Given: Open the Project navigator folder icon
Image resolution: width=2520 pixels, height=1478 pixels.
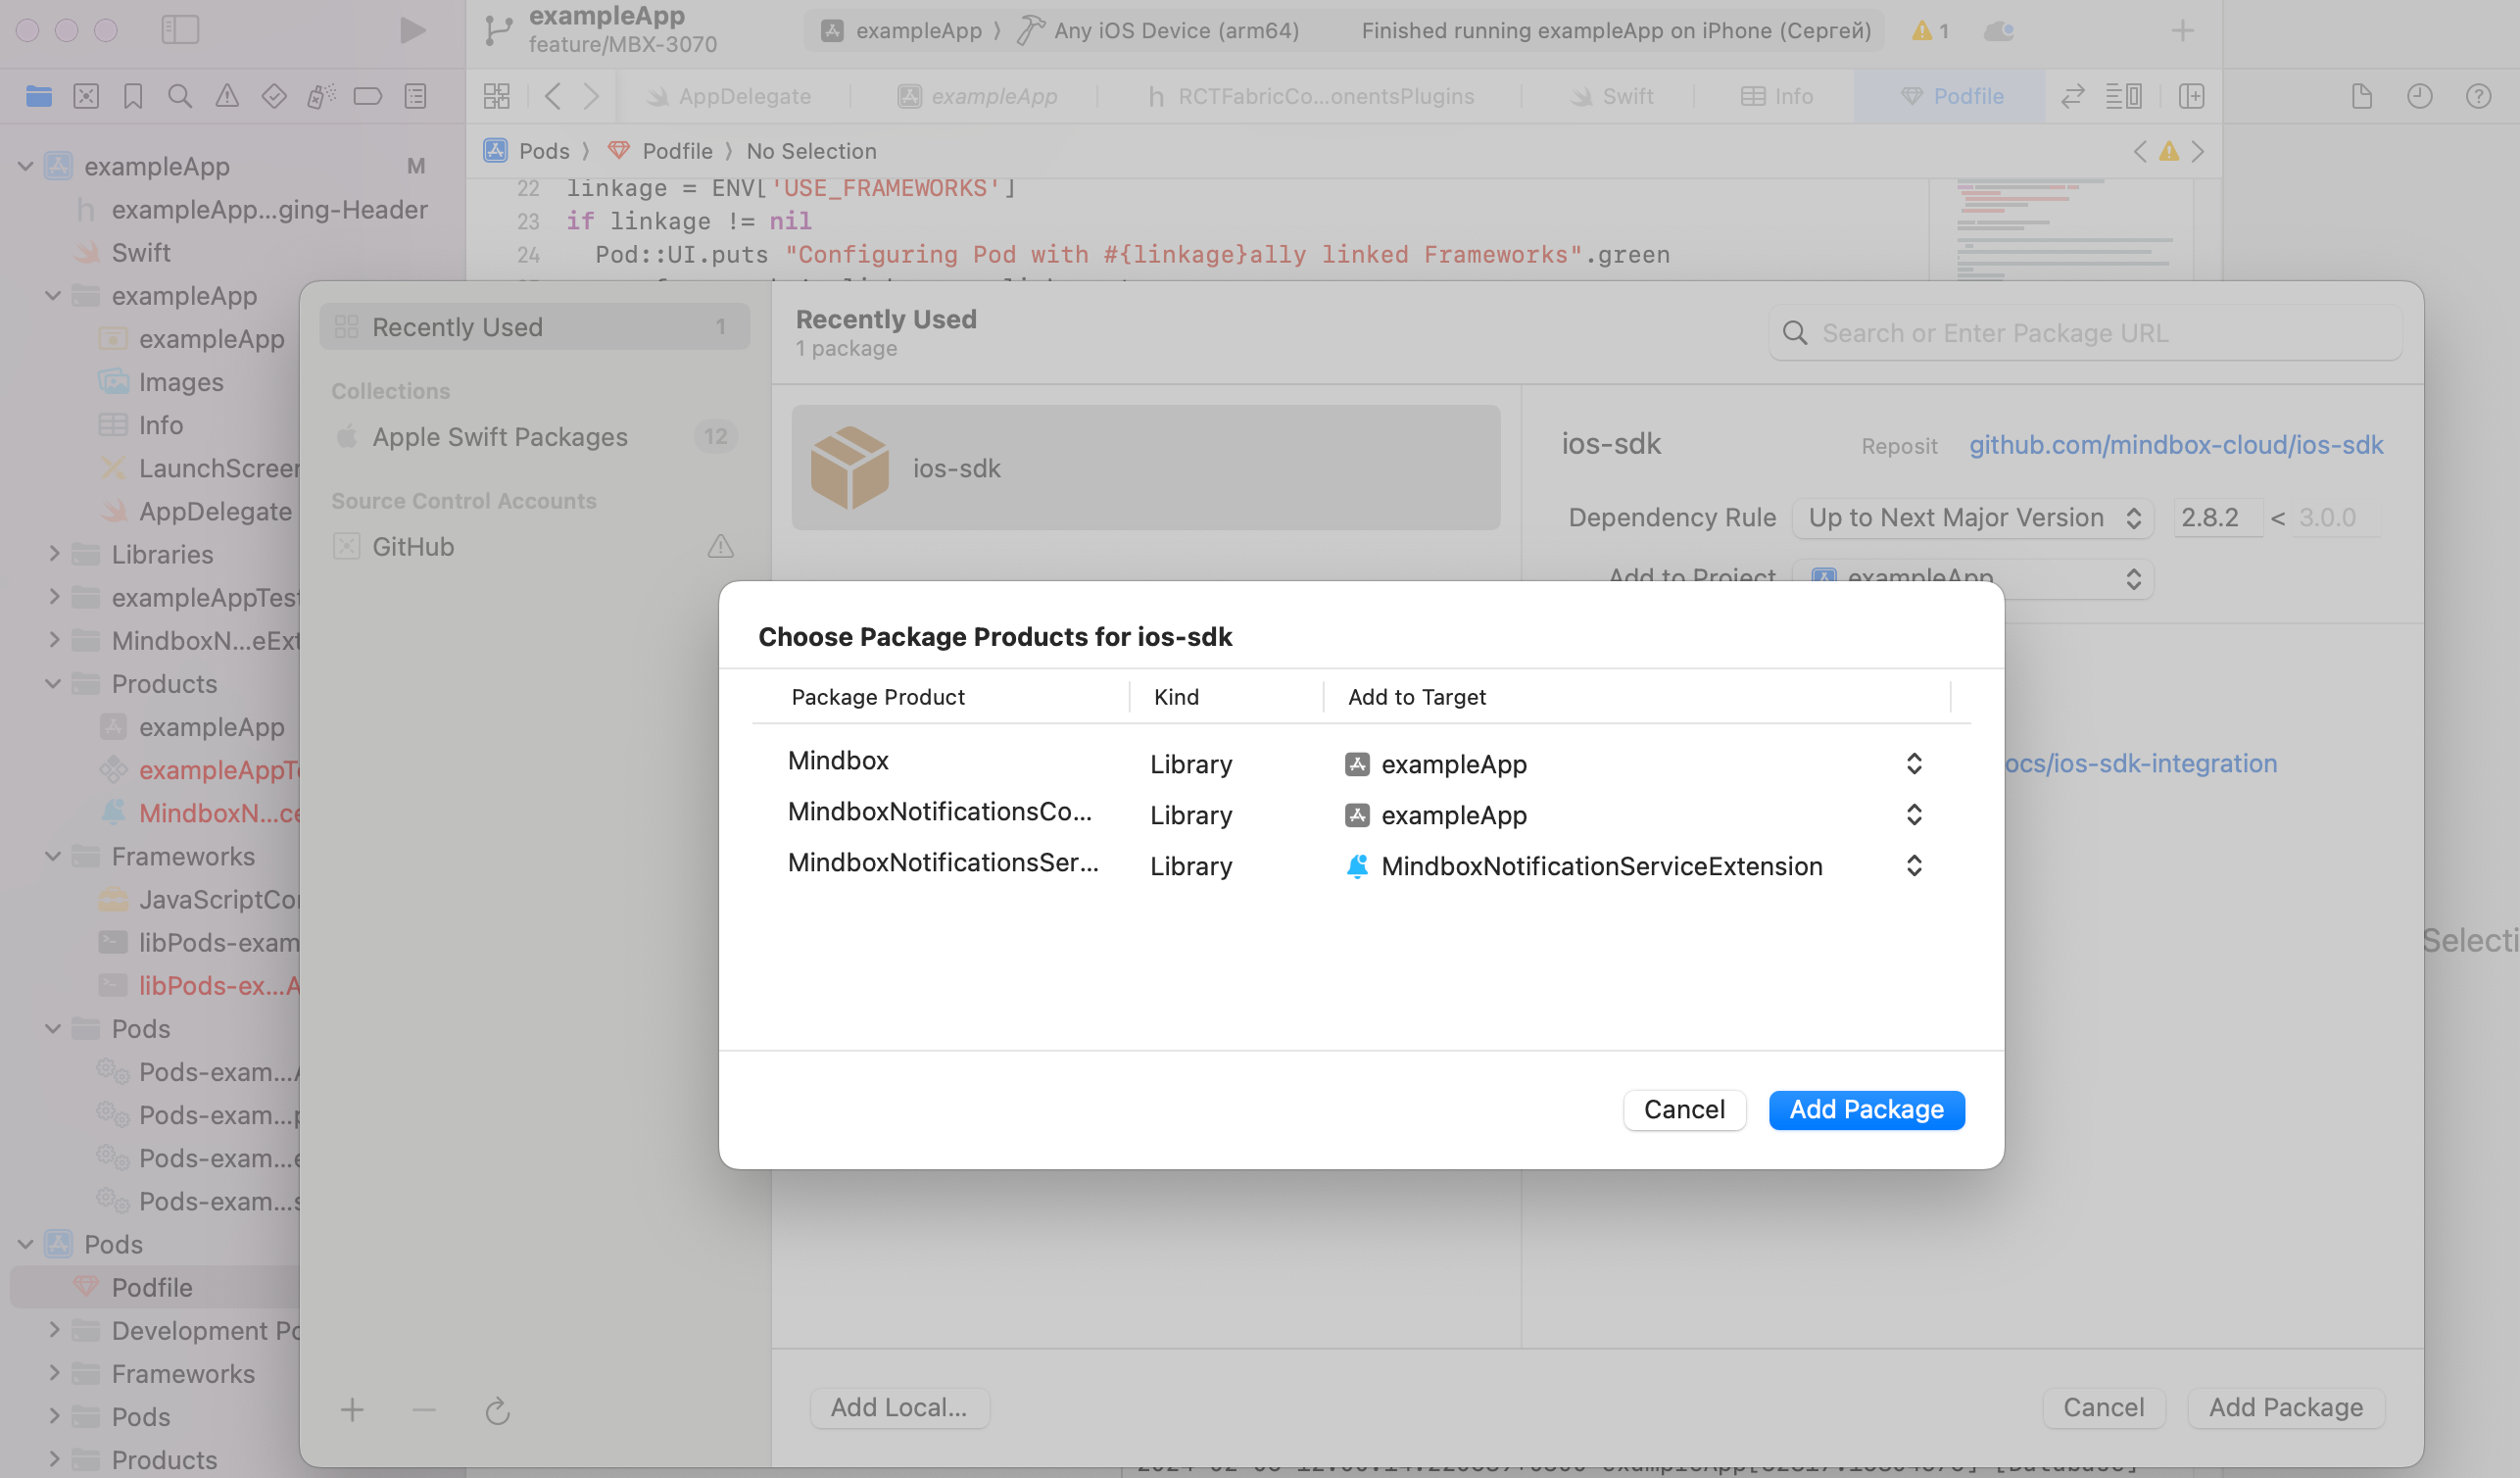Looking at the screenshot, I should point(39,96).
